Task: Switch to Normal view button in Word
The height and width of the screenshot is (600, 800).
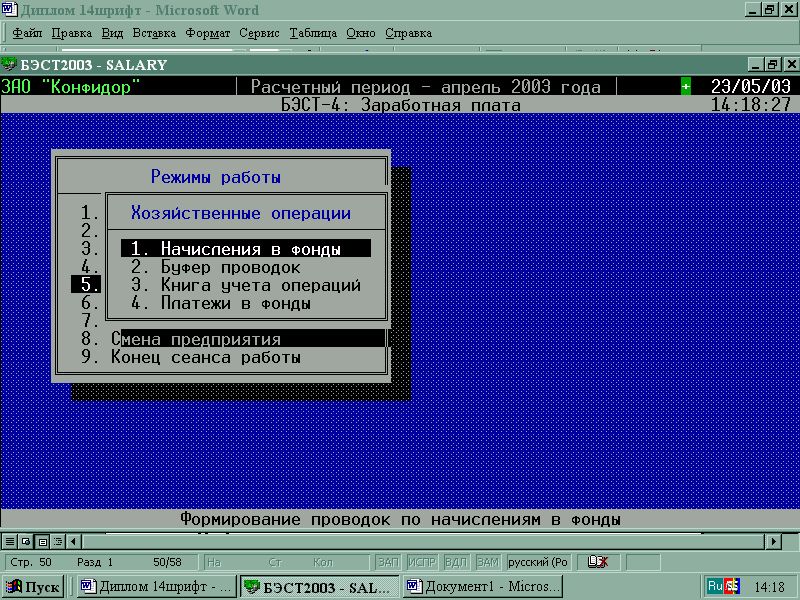Action: click(x=10, y=541)
